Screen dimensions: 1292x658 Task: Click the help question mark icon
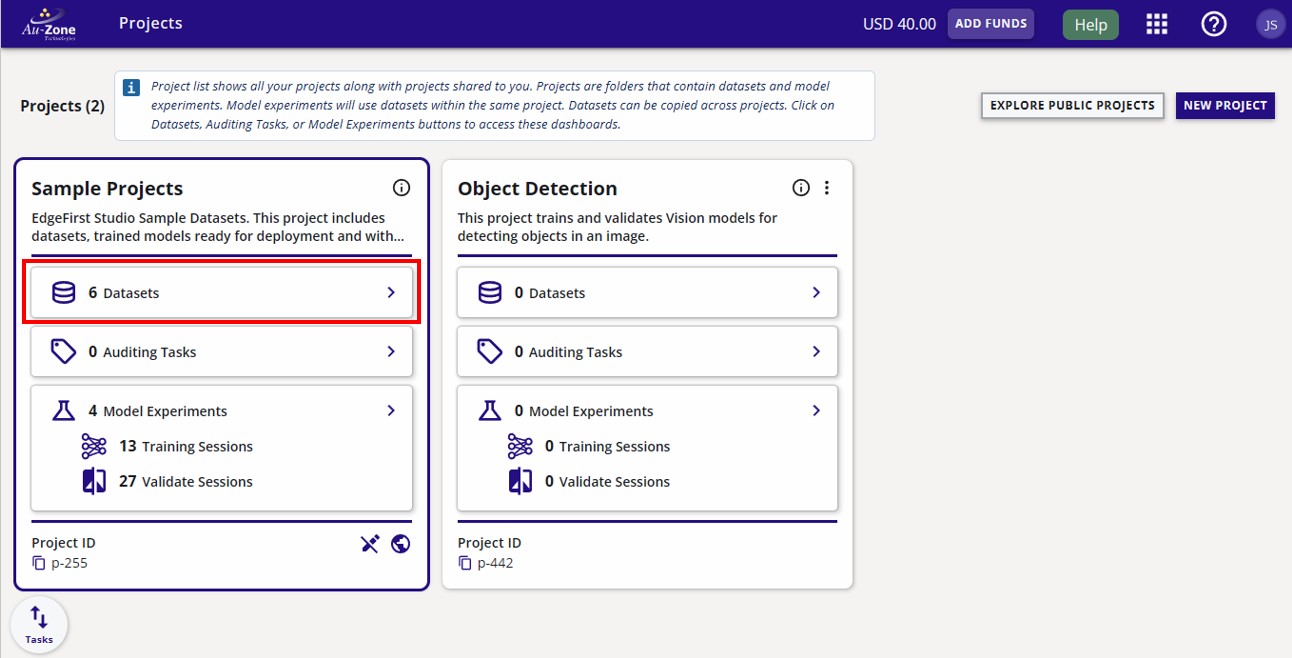tap(1214, 23)
